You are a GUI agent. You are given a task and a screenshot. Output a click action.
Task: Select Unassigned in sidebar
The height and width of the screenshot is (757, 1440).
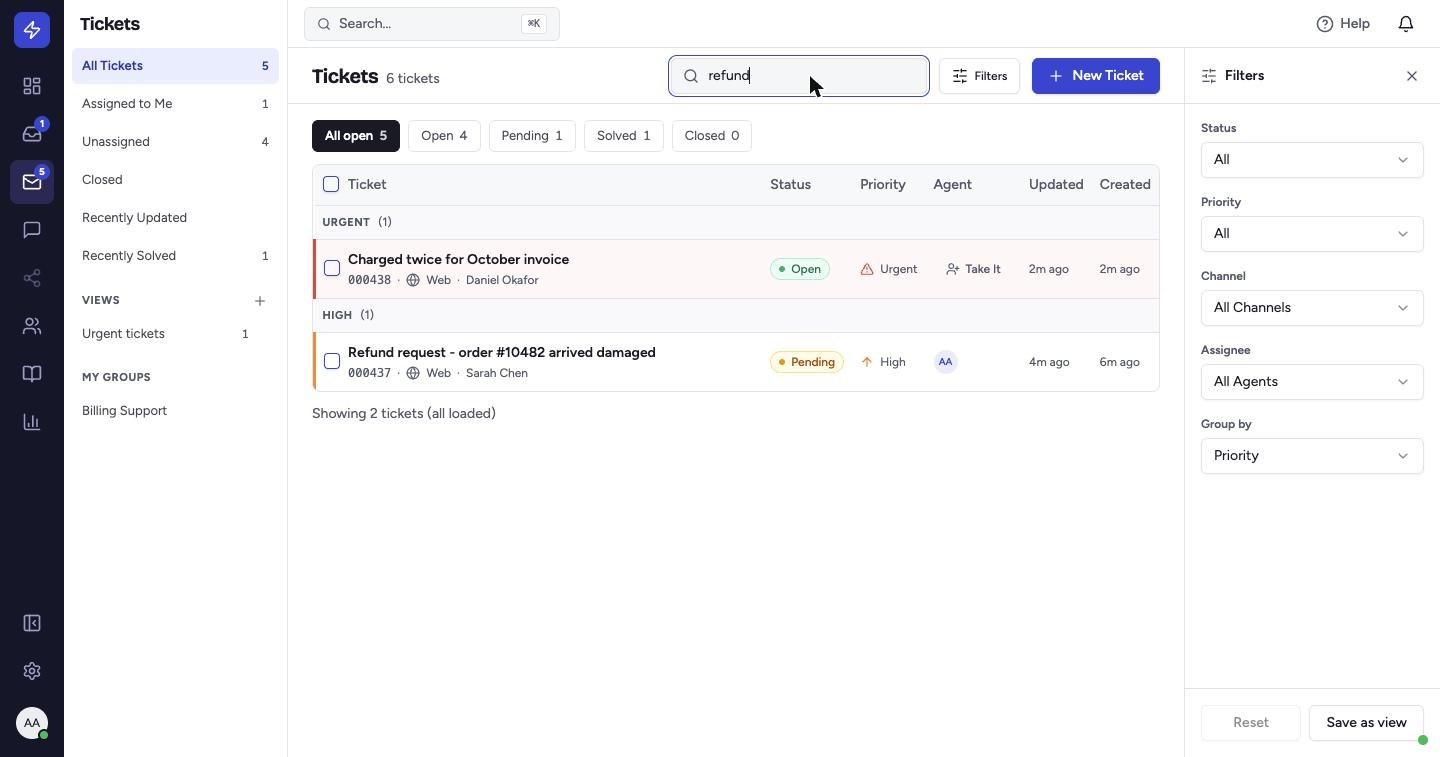point(175,142)
